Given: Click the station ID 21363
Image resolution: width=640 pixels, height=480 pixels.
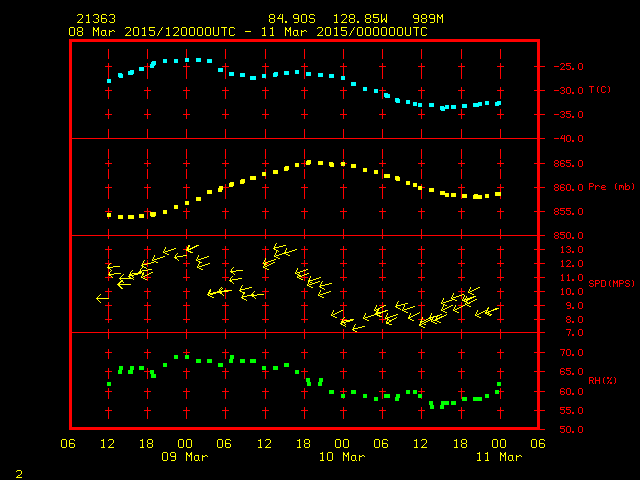Looking at the screenshot, I should point(96,19).
